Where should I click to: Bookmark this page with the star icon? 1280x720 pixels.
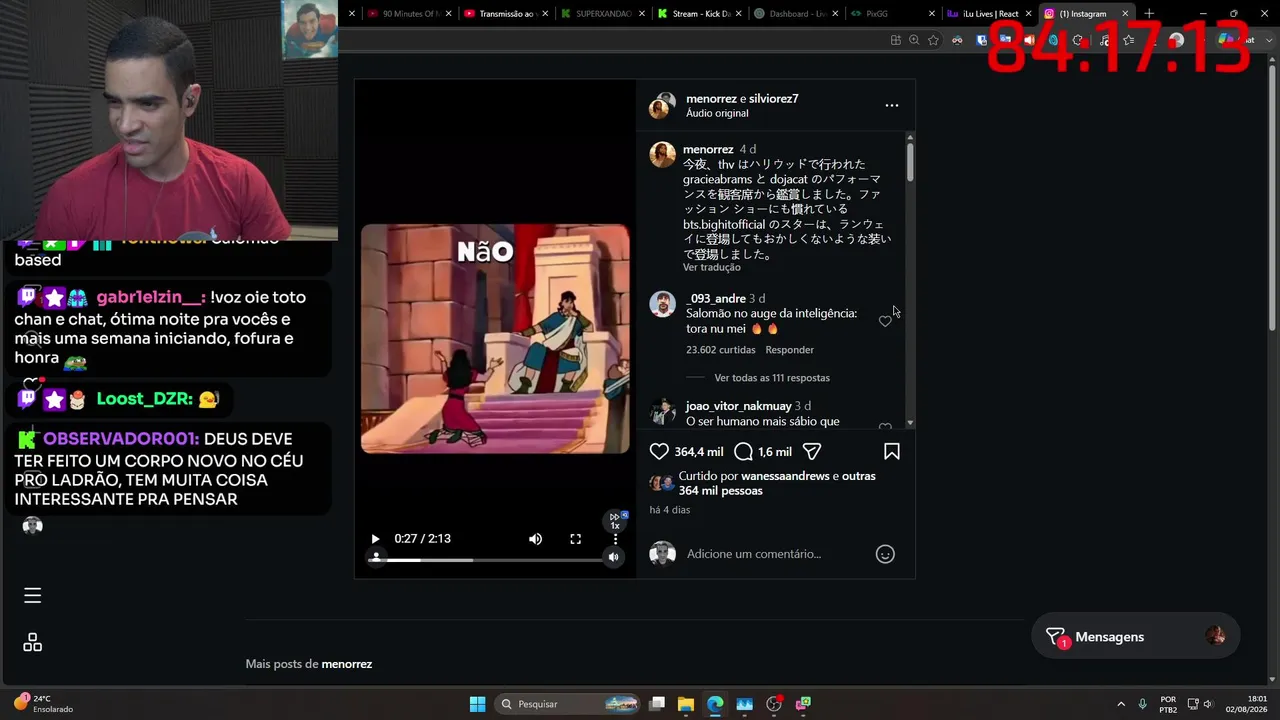933,40
